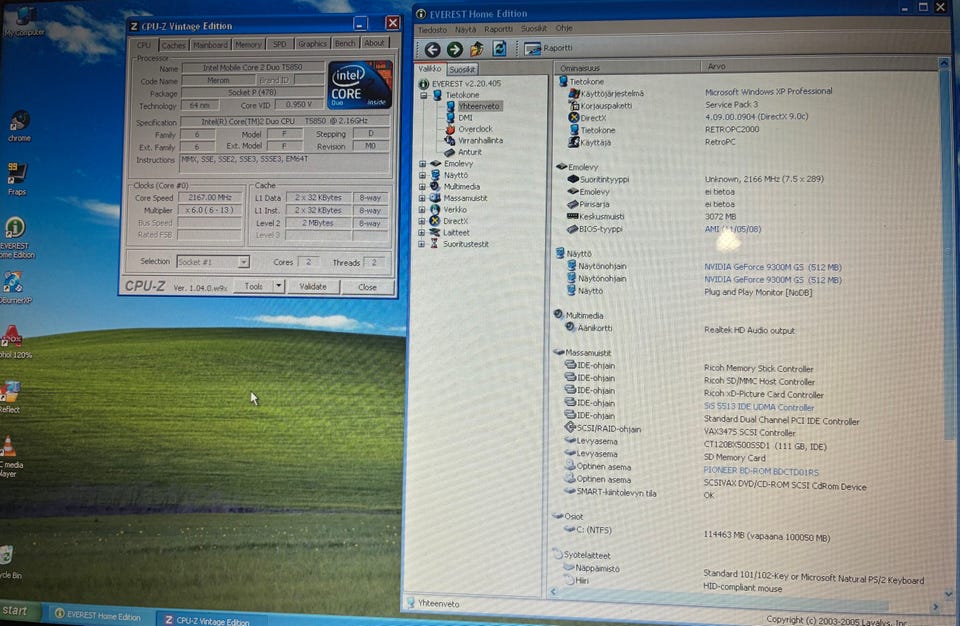Image resolution: width=960 pixels, height=626 pixels.
Task: Click the Back arrow in EVEREST toolbar
Action: (x=432, y=49)
